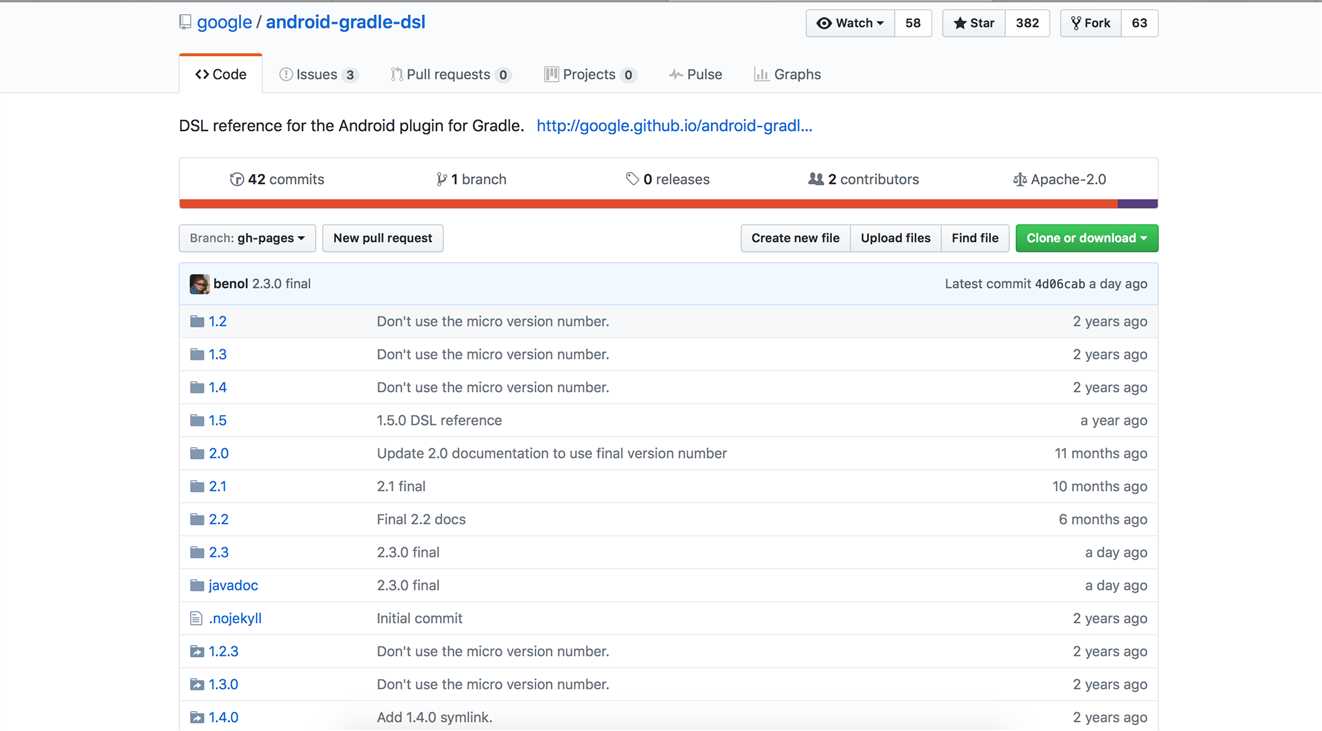The height and width of the screenshot is (731, 1322).
Task: Open the android-gradle-dsl repository link
Action: [x=345, y=22]
